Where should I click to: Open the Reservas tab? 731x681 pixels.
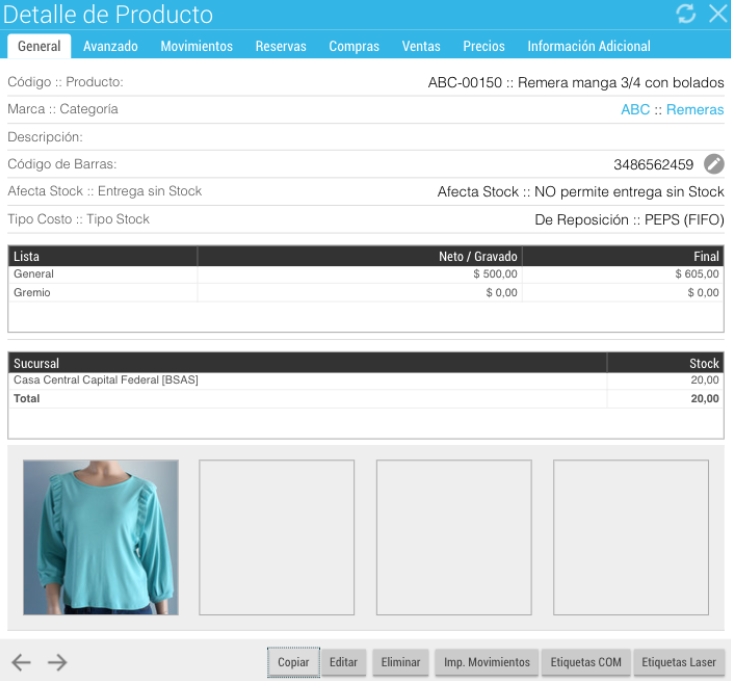click(281, 46)
